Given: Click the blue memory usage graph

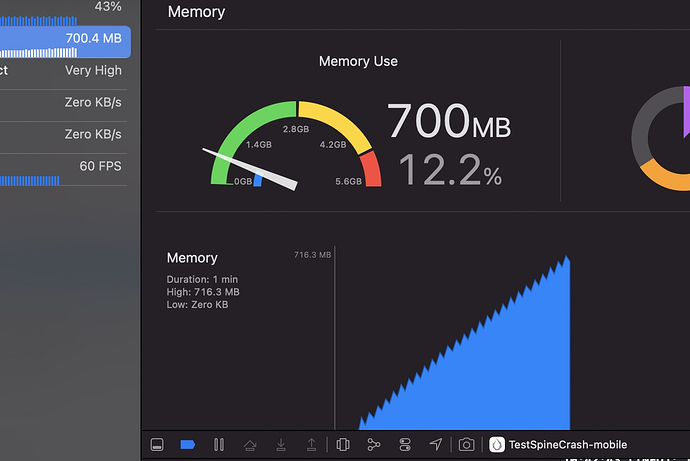Looking at the screenshot, I should coord(465,342).
